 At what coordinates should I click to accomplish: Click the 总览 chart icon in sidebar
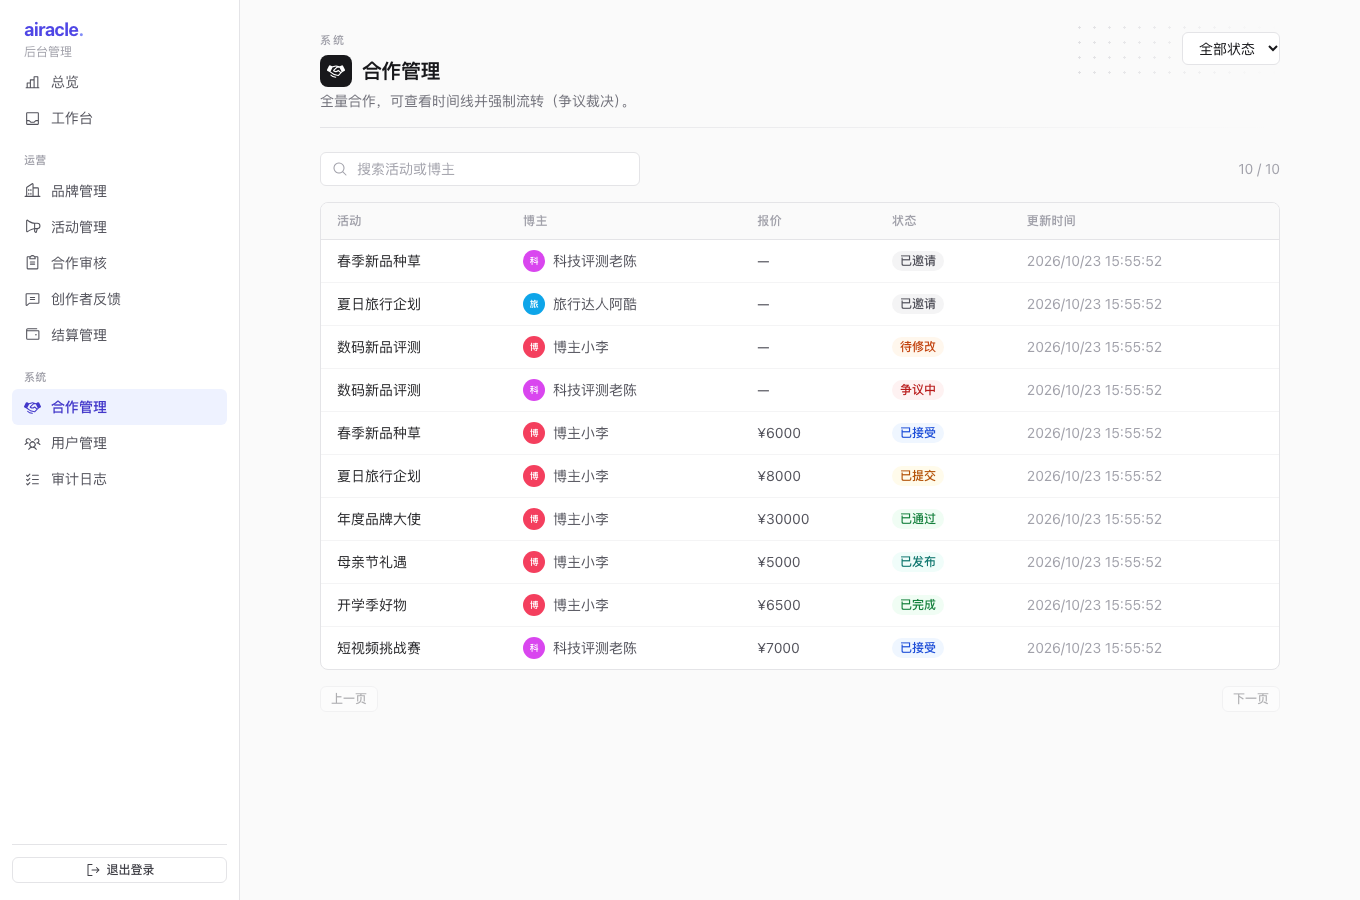pyautogui.click(x=32, y=82)
